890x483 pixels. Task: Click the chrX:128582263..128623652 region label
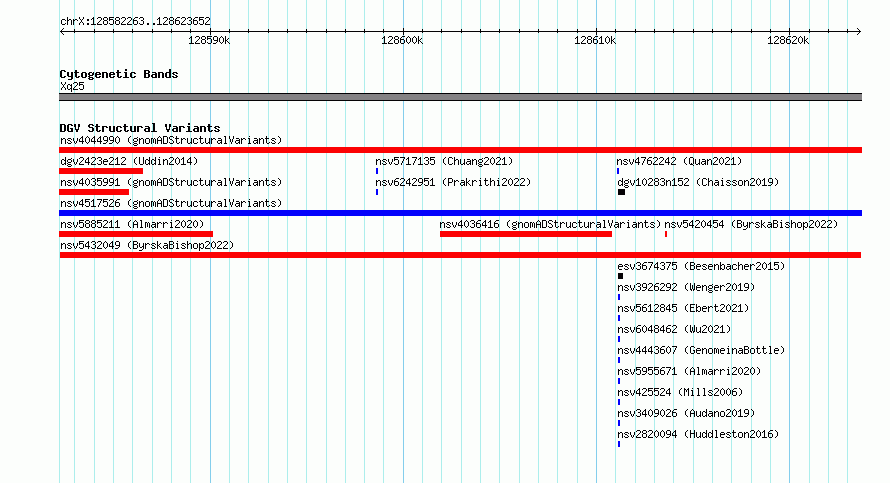click(x=135, y=22)
